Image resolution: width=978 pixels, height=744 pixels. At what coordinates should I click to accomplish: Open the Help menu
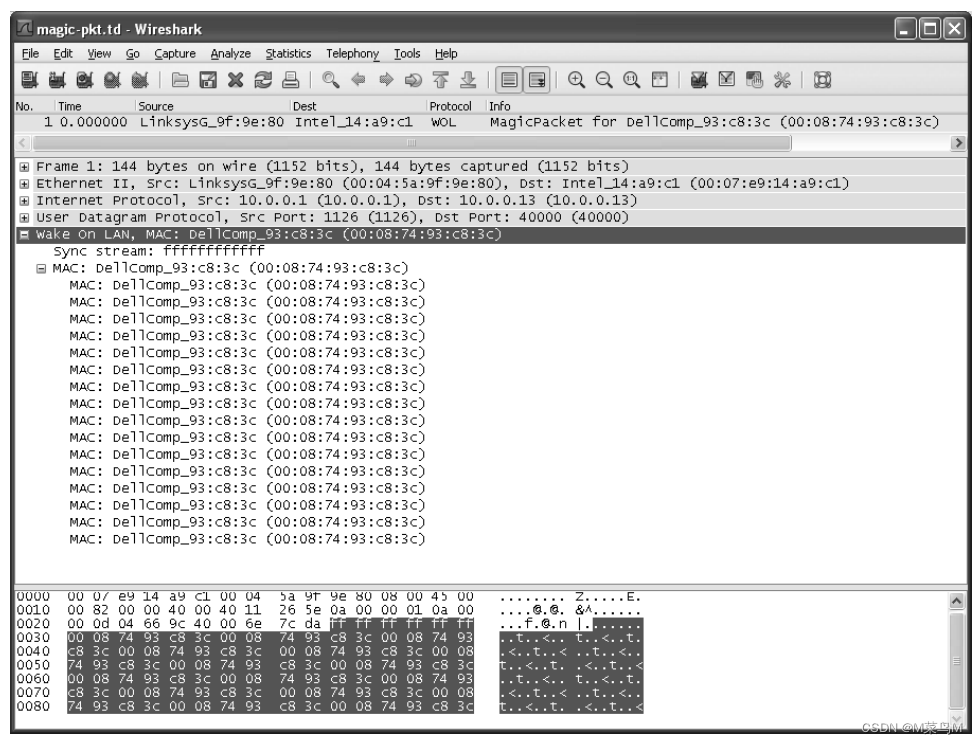click(x=446, y=54)
